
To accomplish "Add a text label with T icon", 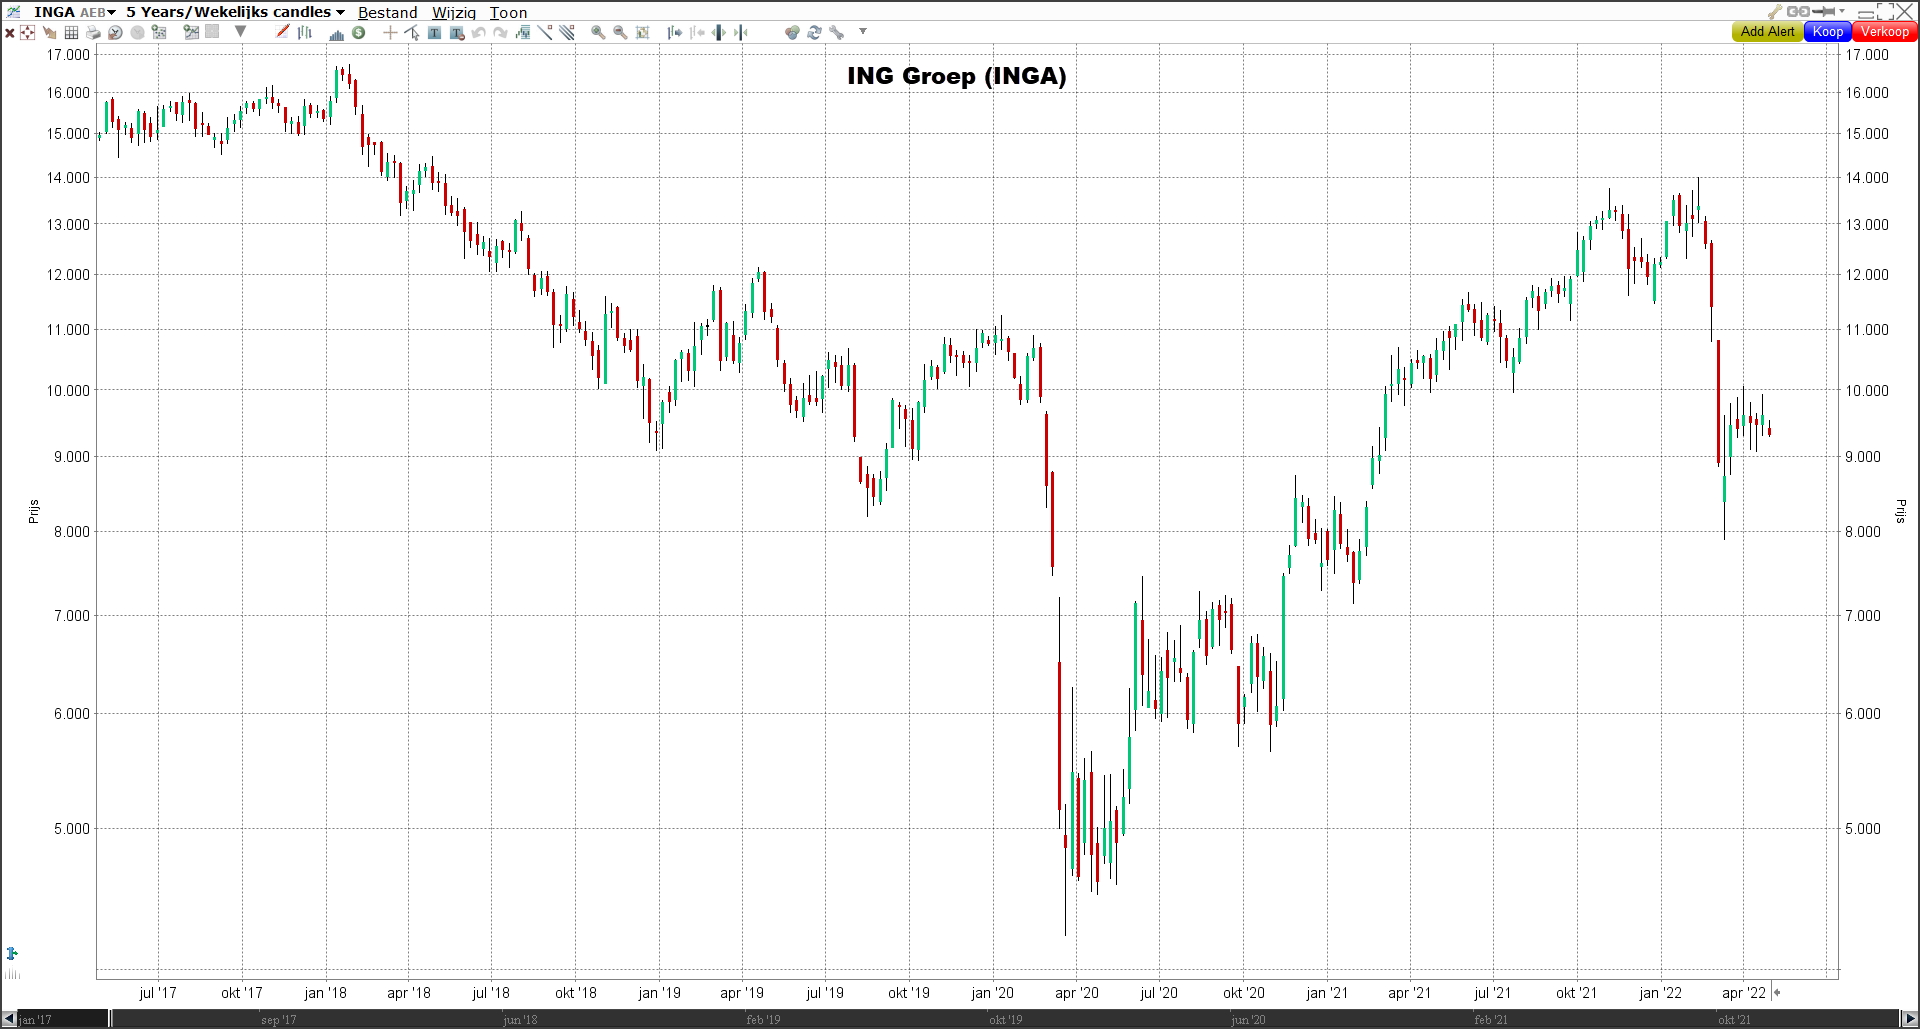I will (434, 32).
